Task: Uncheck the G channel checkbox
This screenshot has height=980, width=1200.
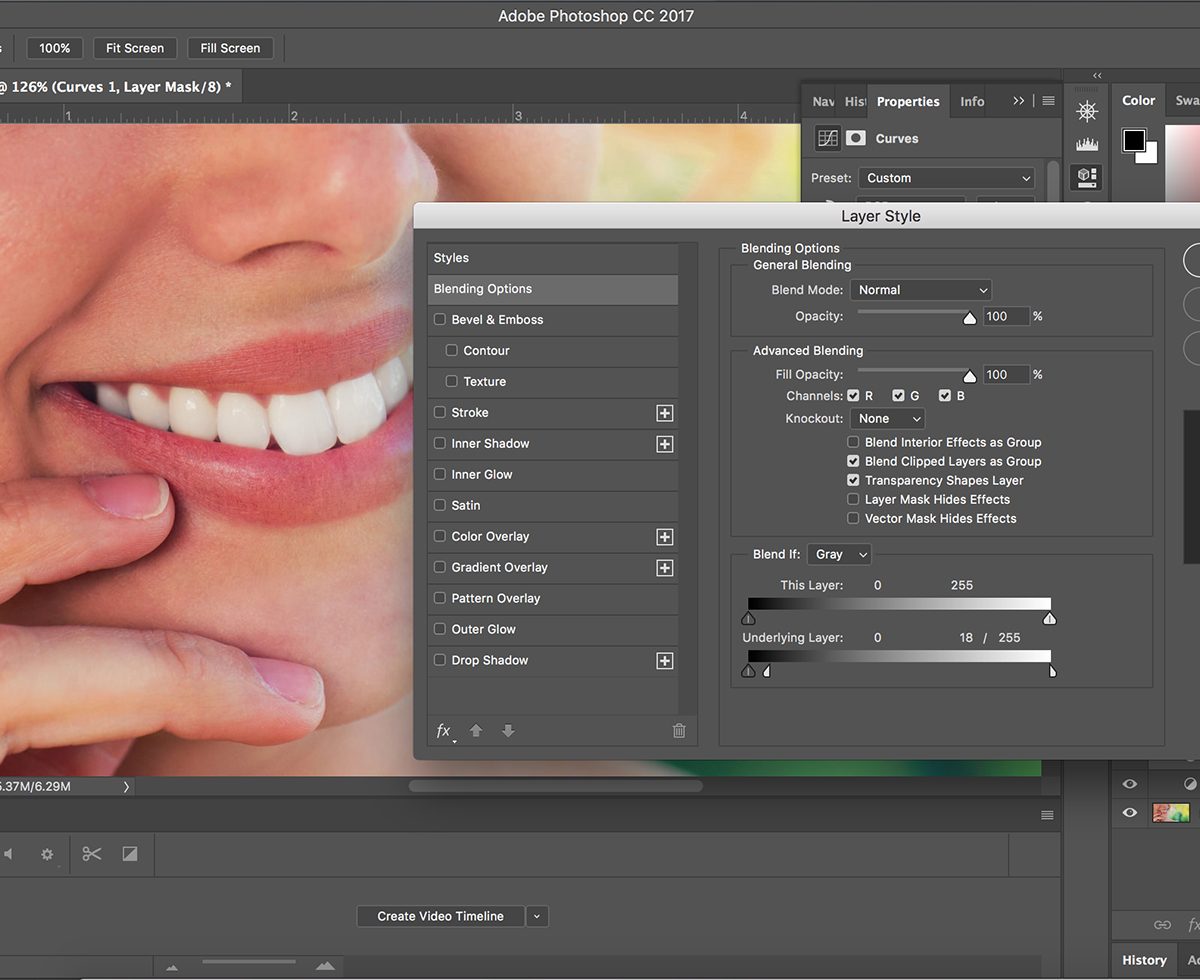Action: coord(898,396)
